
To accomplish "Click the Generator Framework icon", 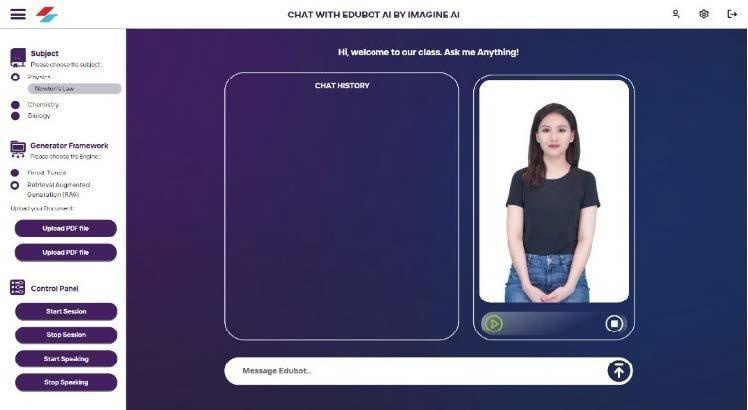I will click(x=18, y=149).
